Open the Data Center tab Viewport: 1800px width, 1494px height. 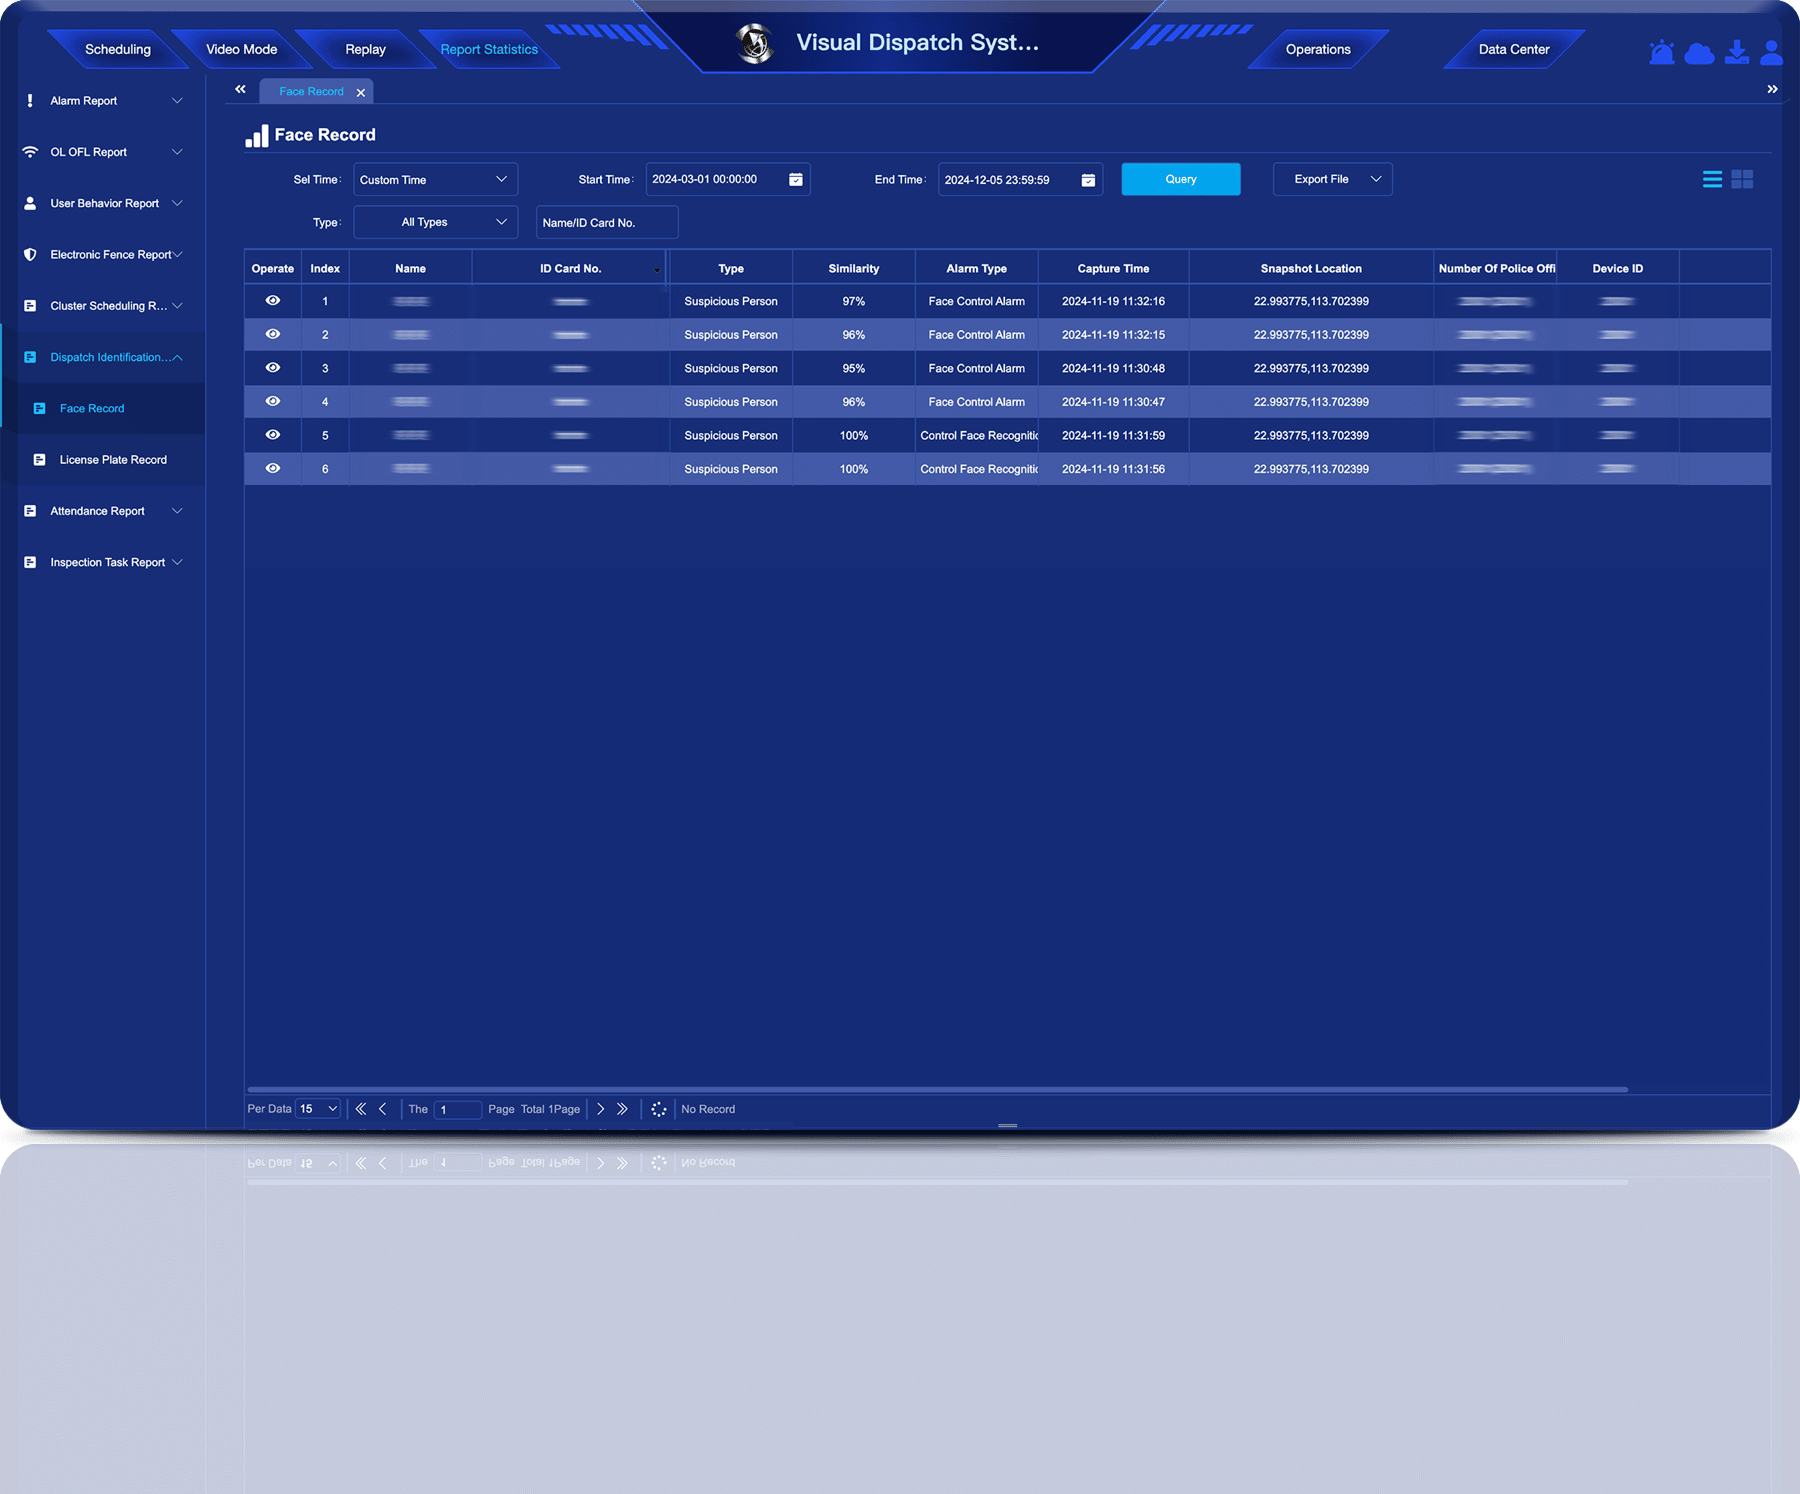click(x=1513, y=49)
